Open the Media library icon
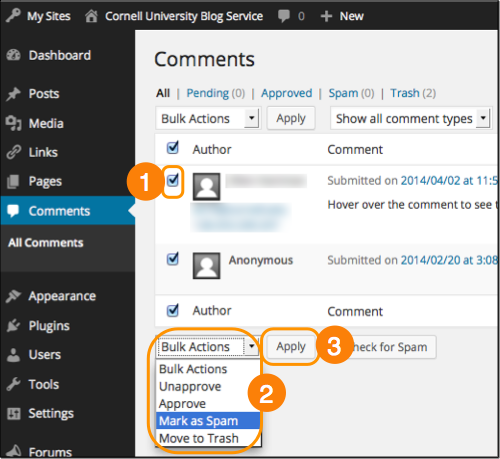 13,123
